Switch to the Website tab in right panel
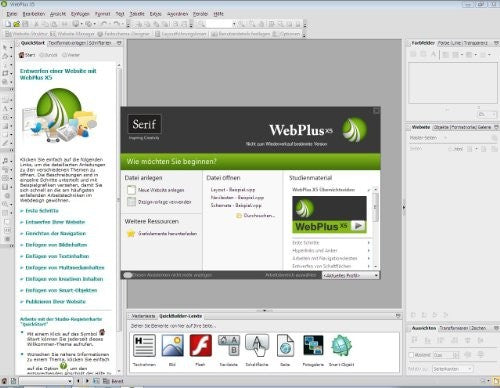 pos(421,127)
